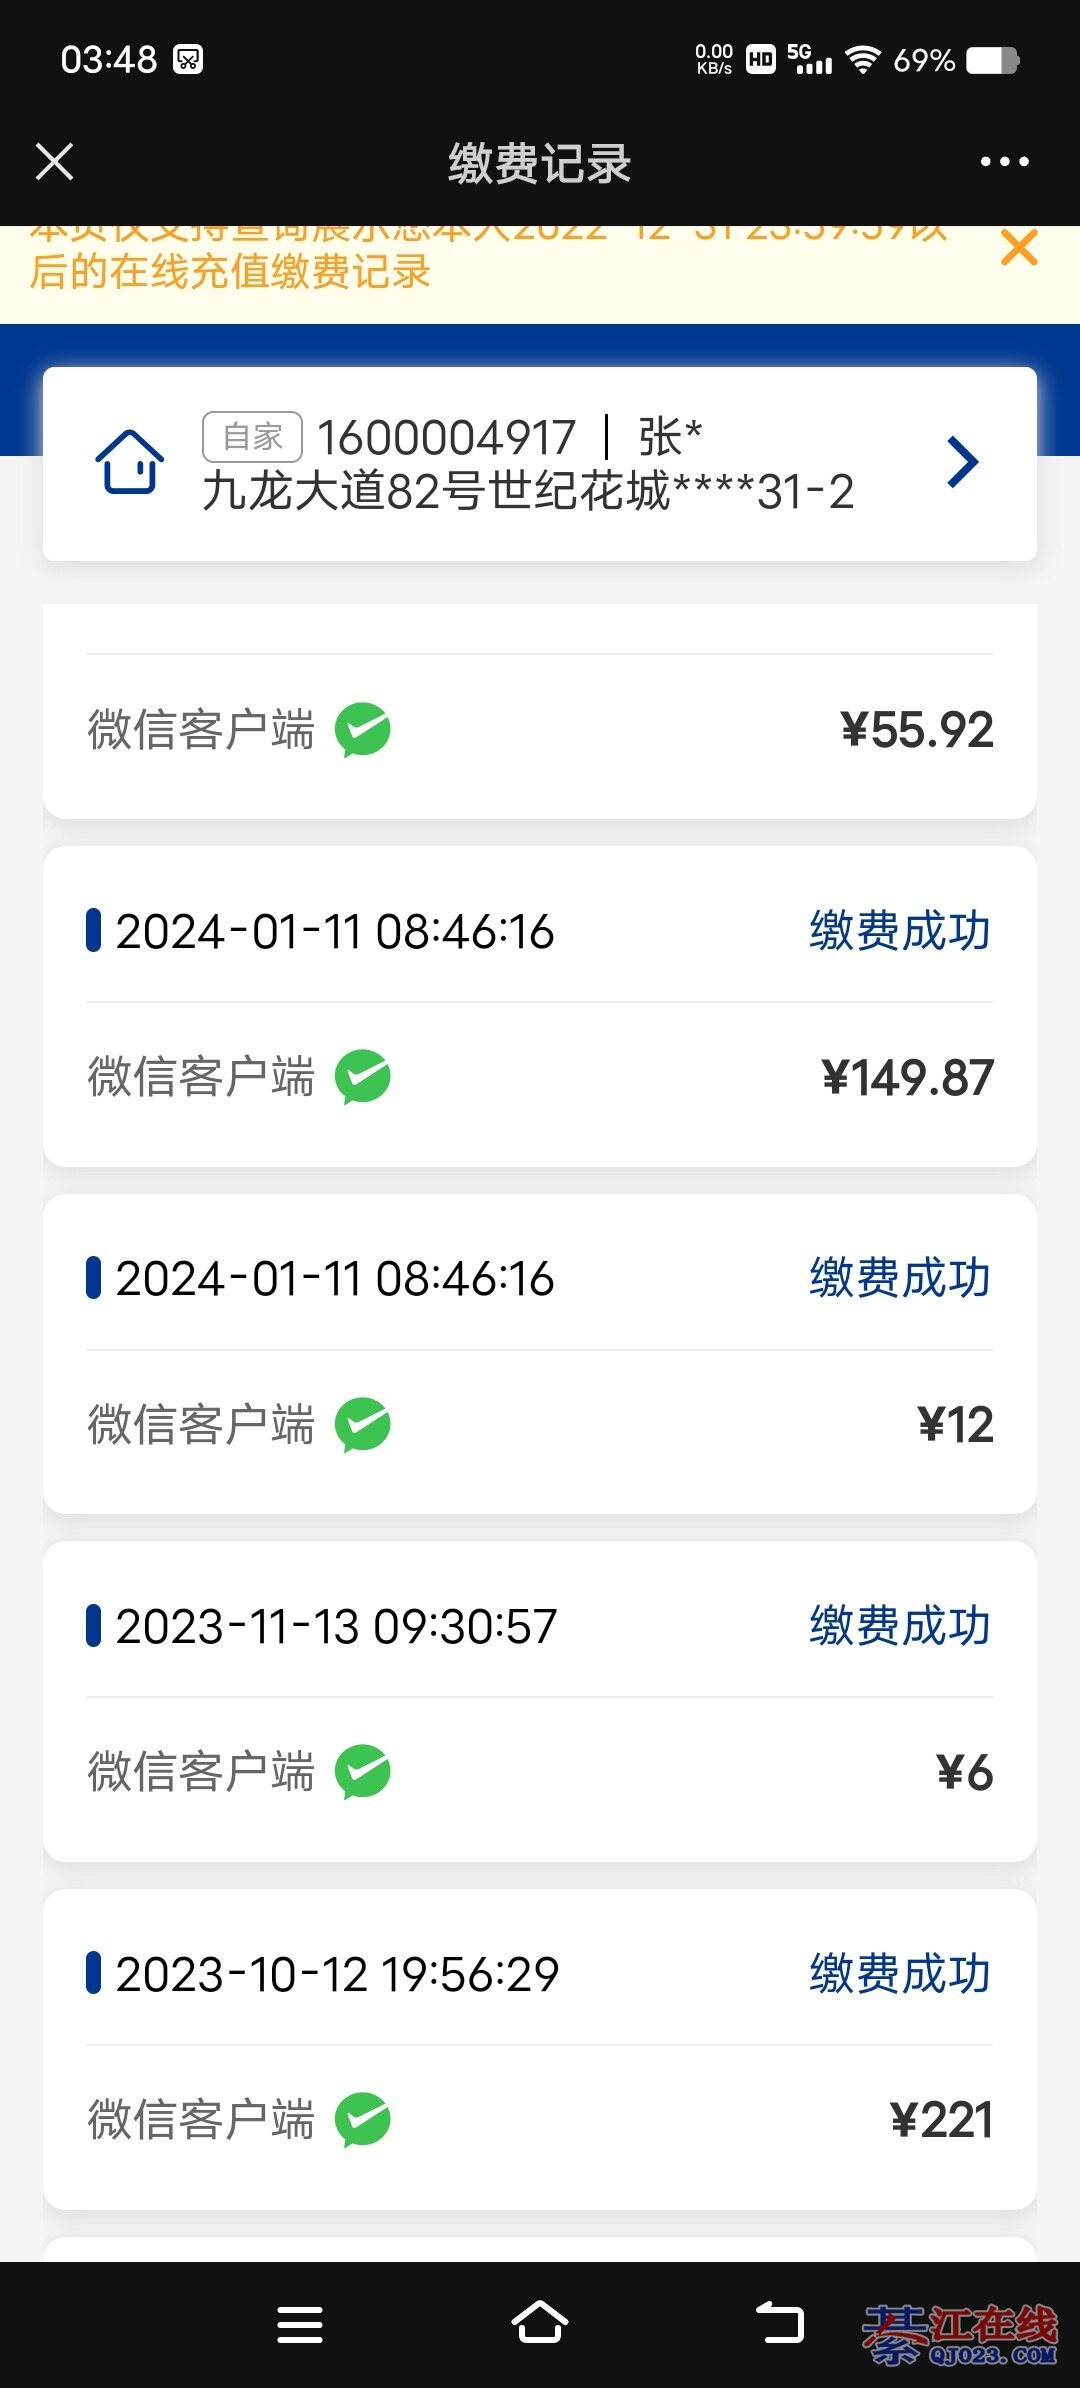Tap WeChat icon beside ¥55.92 payment
This screenshot has width=1080, height=2388.
[362, 730]
